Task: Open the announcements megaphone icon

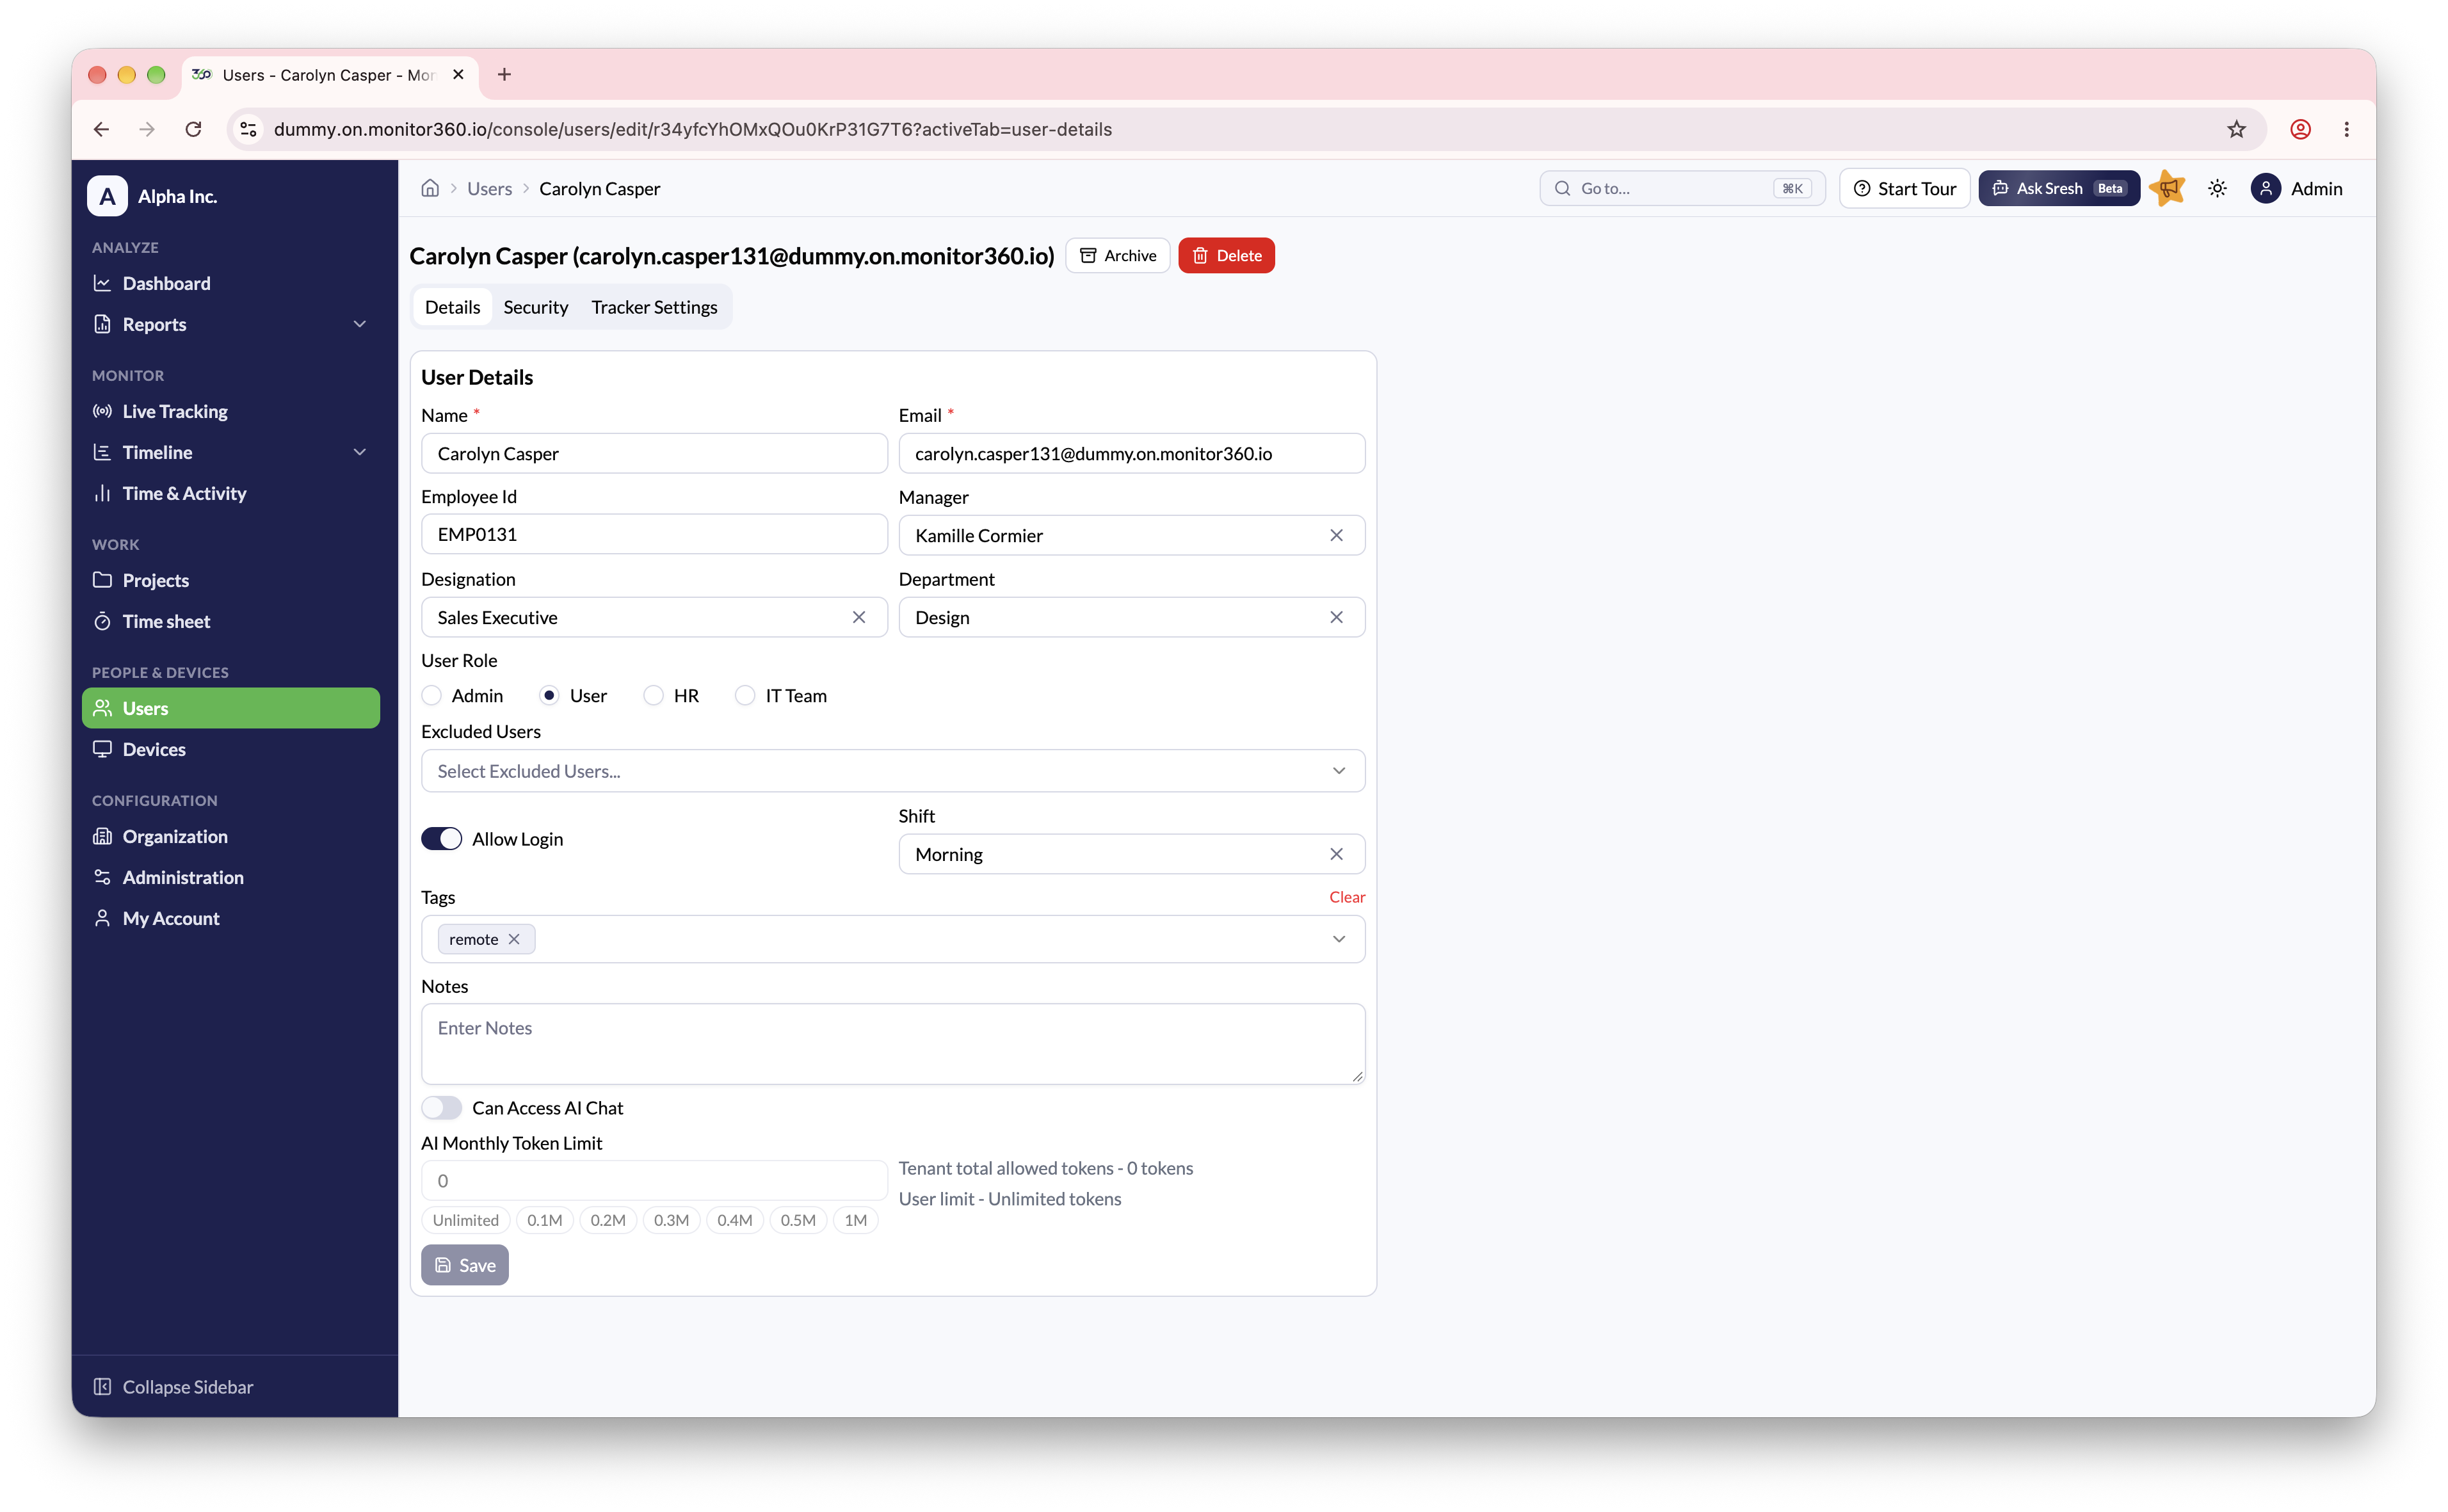Action: [x=2167, y=188]
